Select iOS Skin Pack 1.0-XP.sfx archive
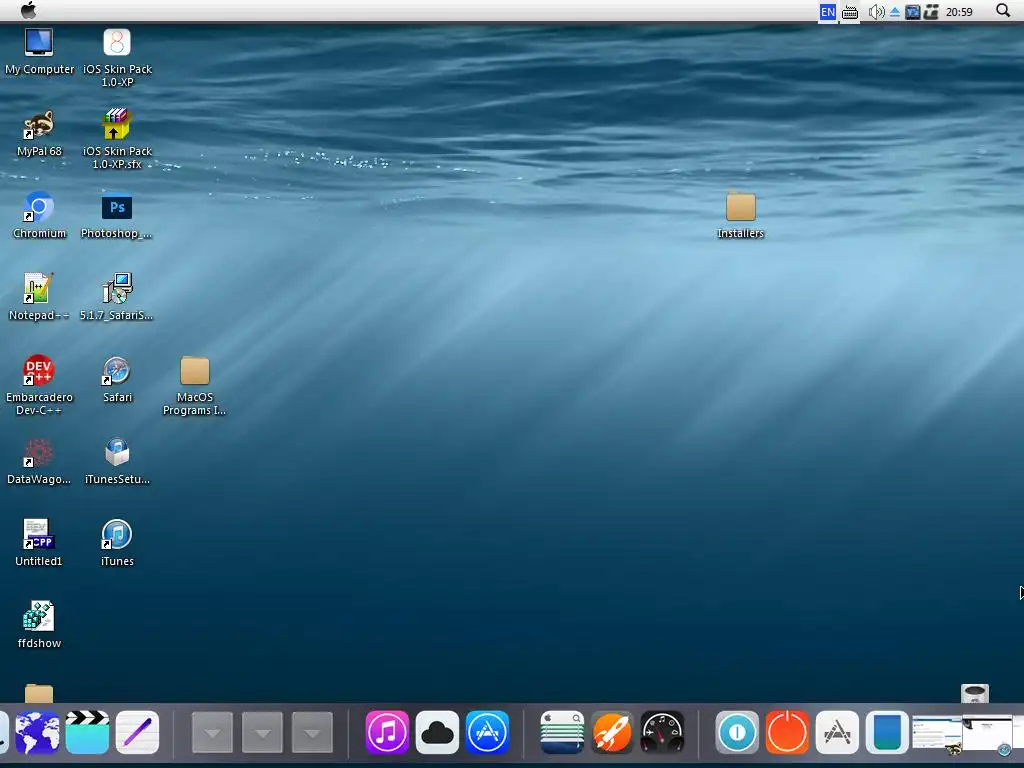This screenshot has height=768, width=1024. click(117, 139)
